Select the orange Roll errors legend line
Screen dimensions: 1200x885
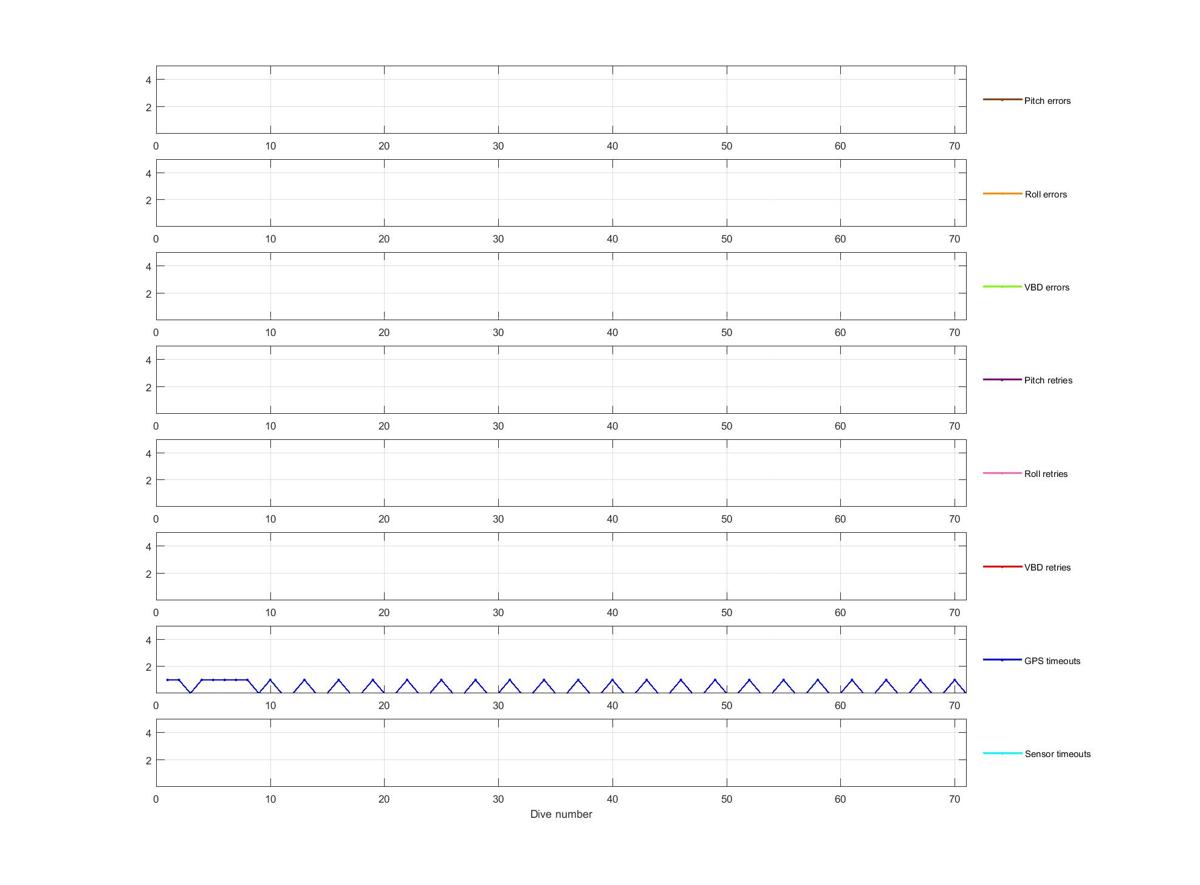(1002, 193)
